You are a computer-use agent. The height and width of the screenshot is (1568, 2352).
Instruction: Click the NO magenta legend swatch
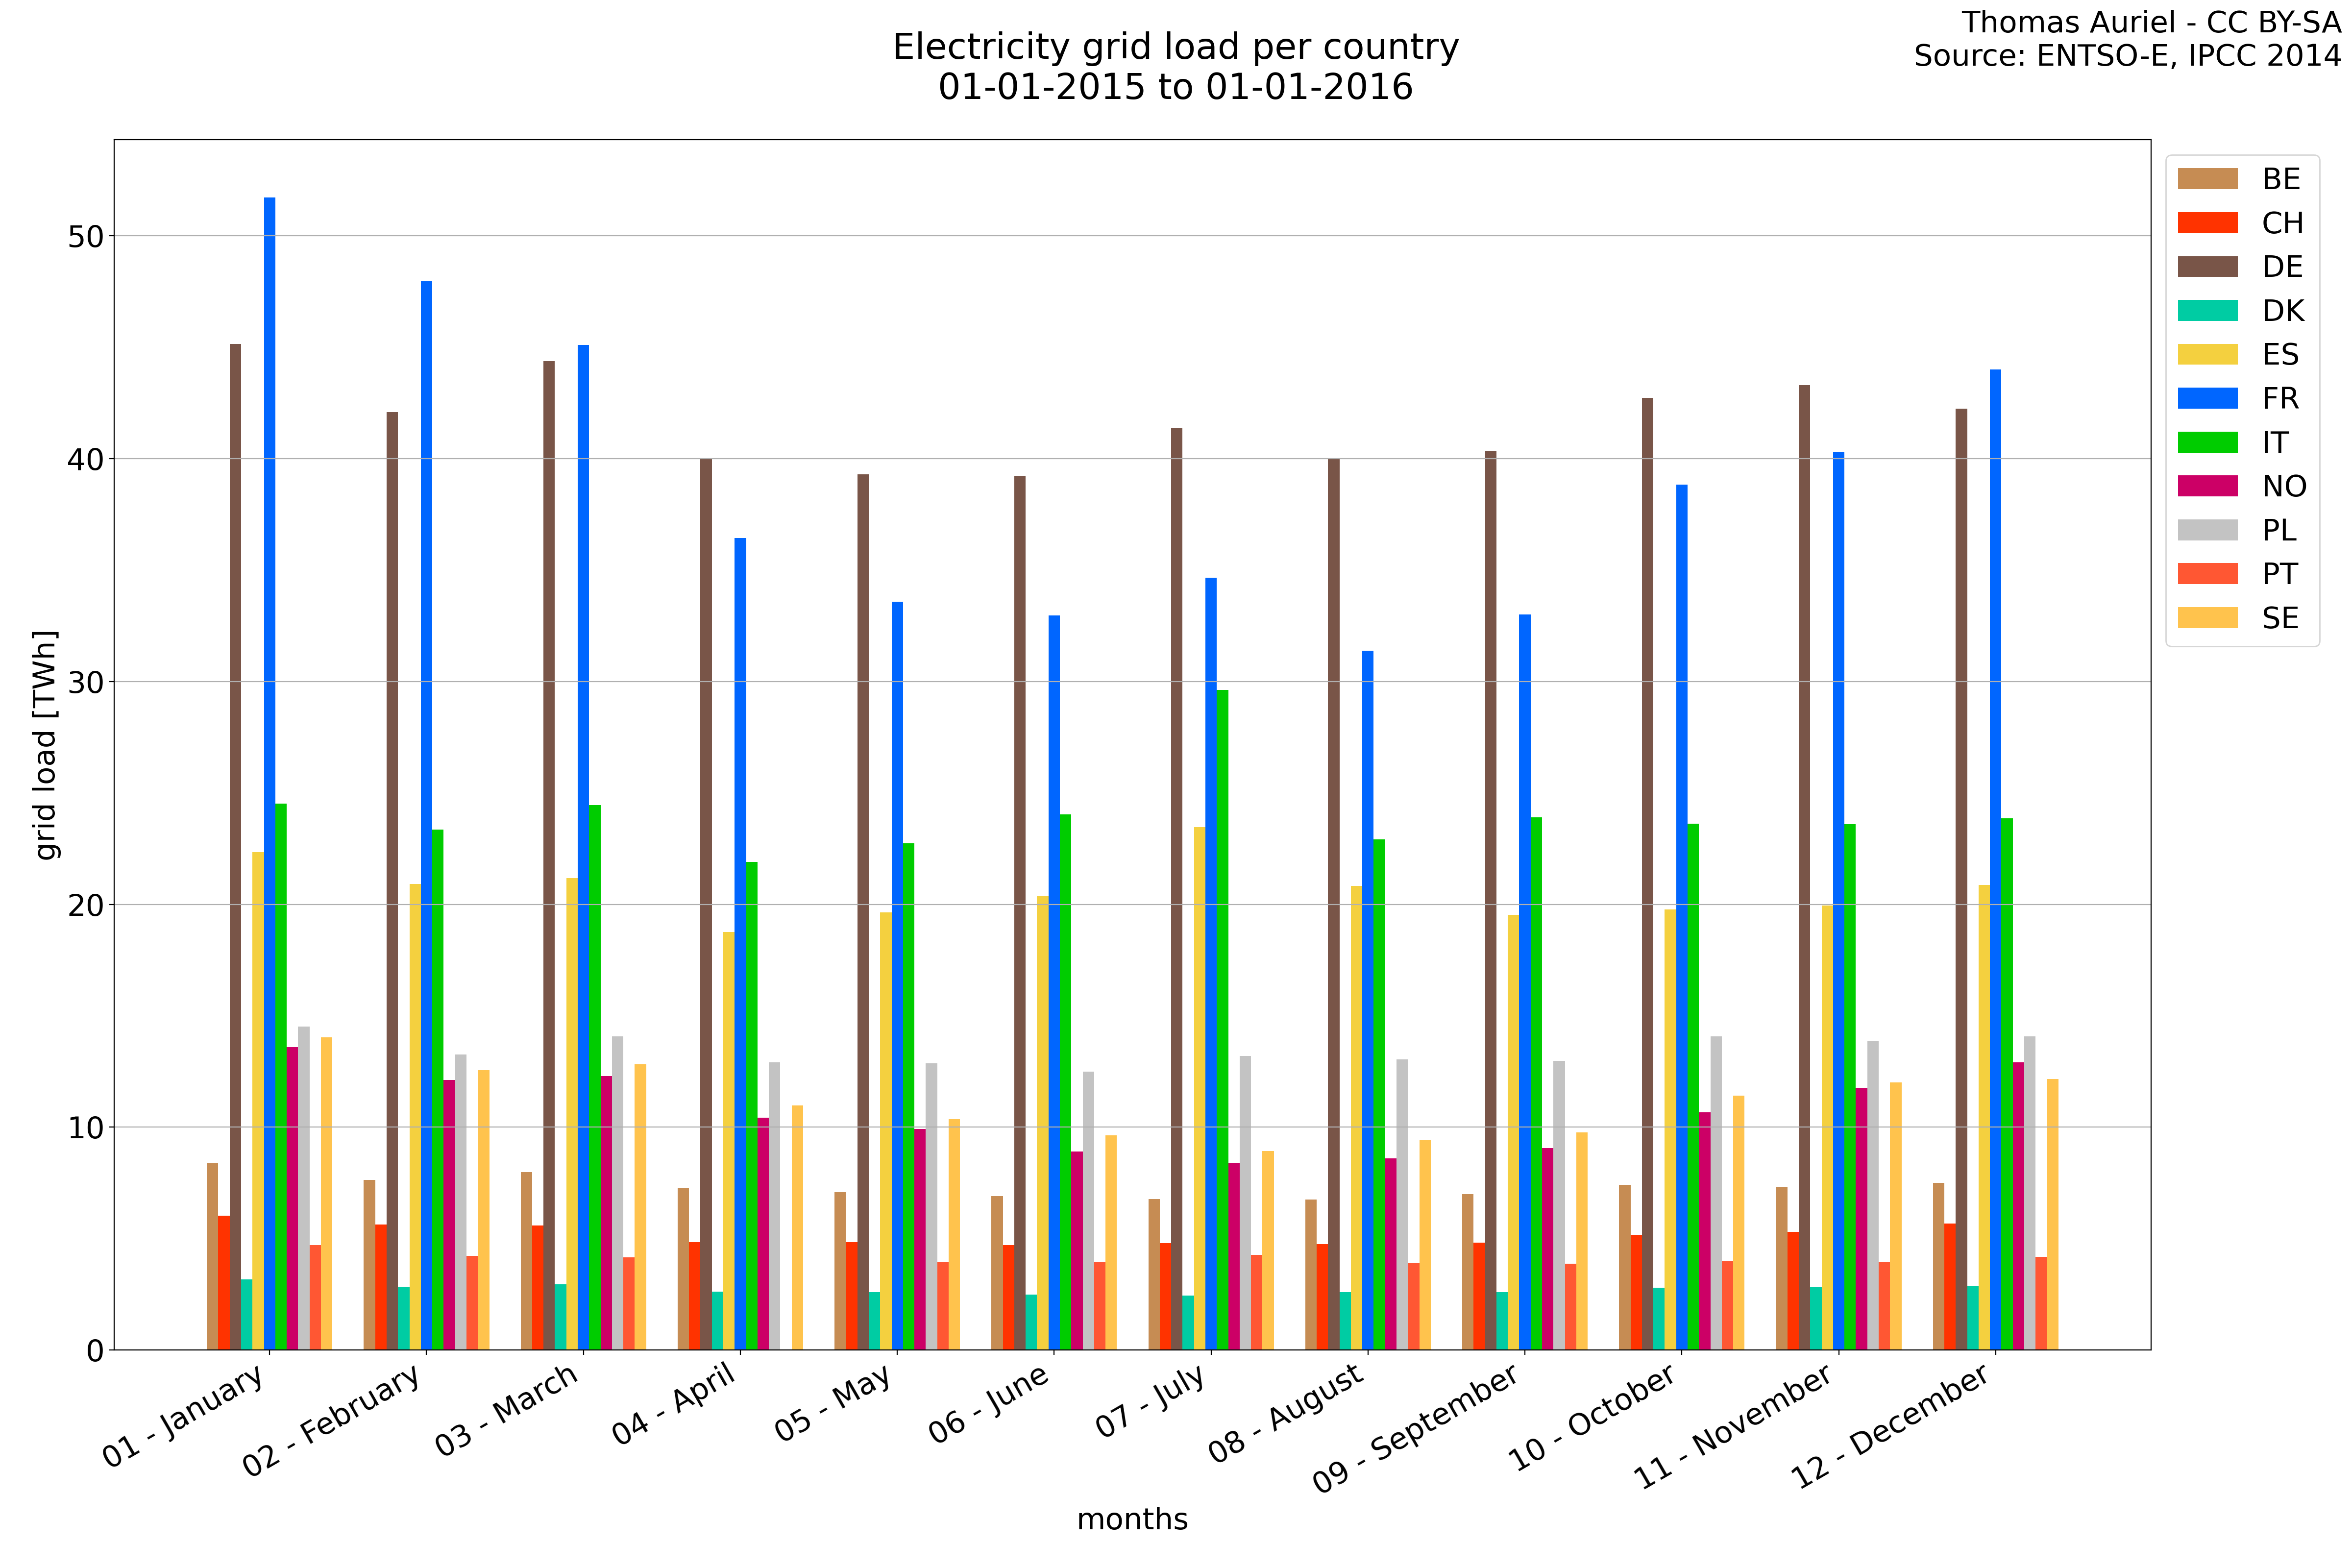[x=2207, y=486]
